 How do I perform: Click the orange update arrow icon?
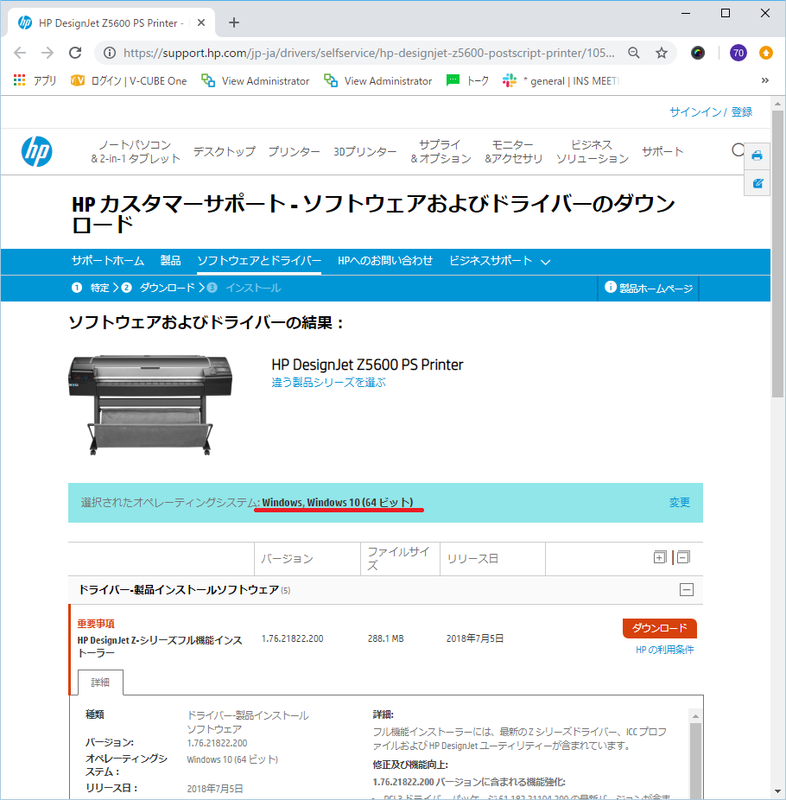766,53
